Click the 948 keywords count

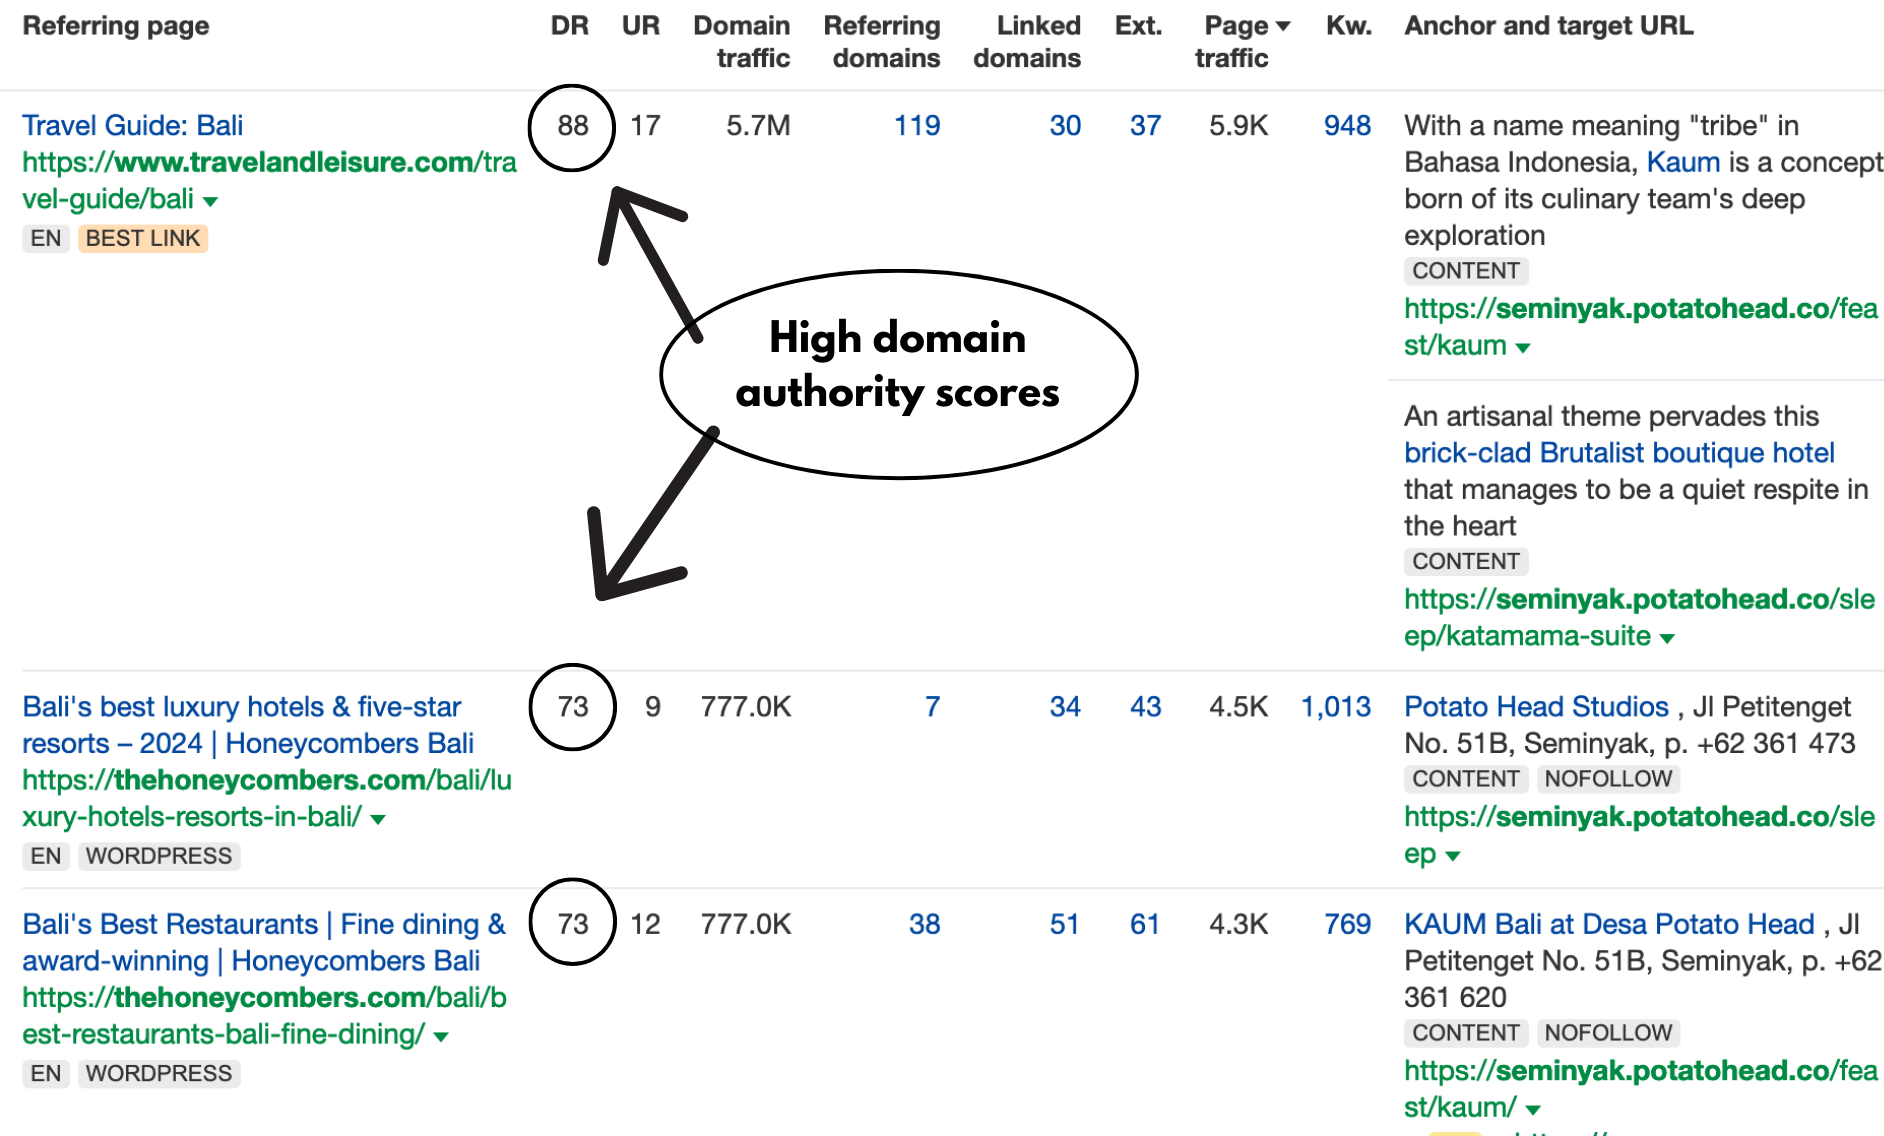1346,125
